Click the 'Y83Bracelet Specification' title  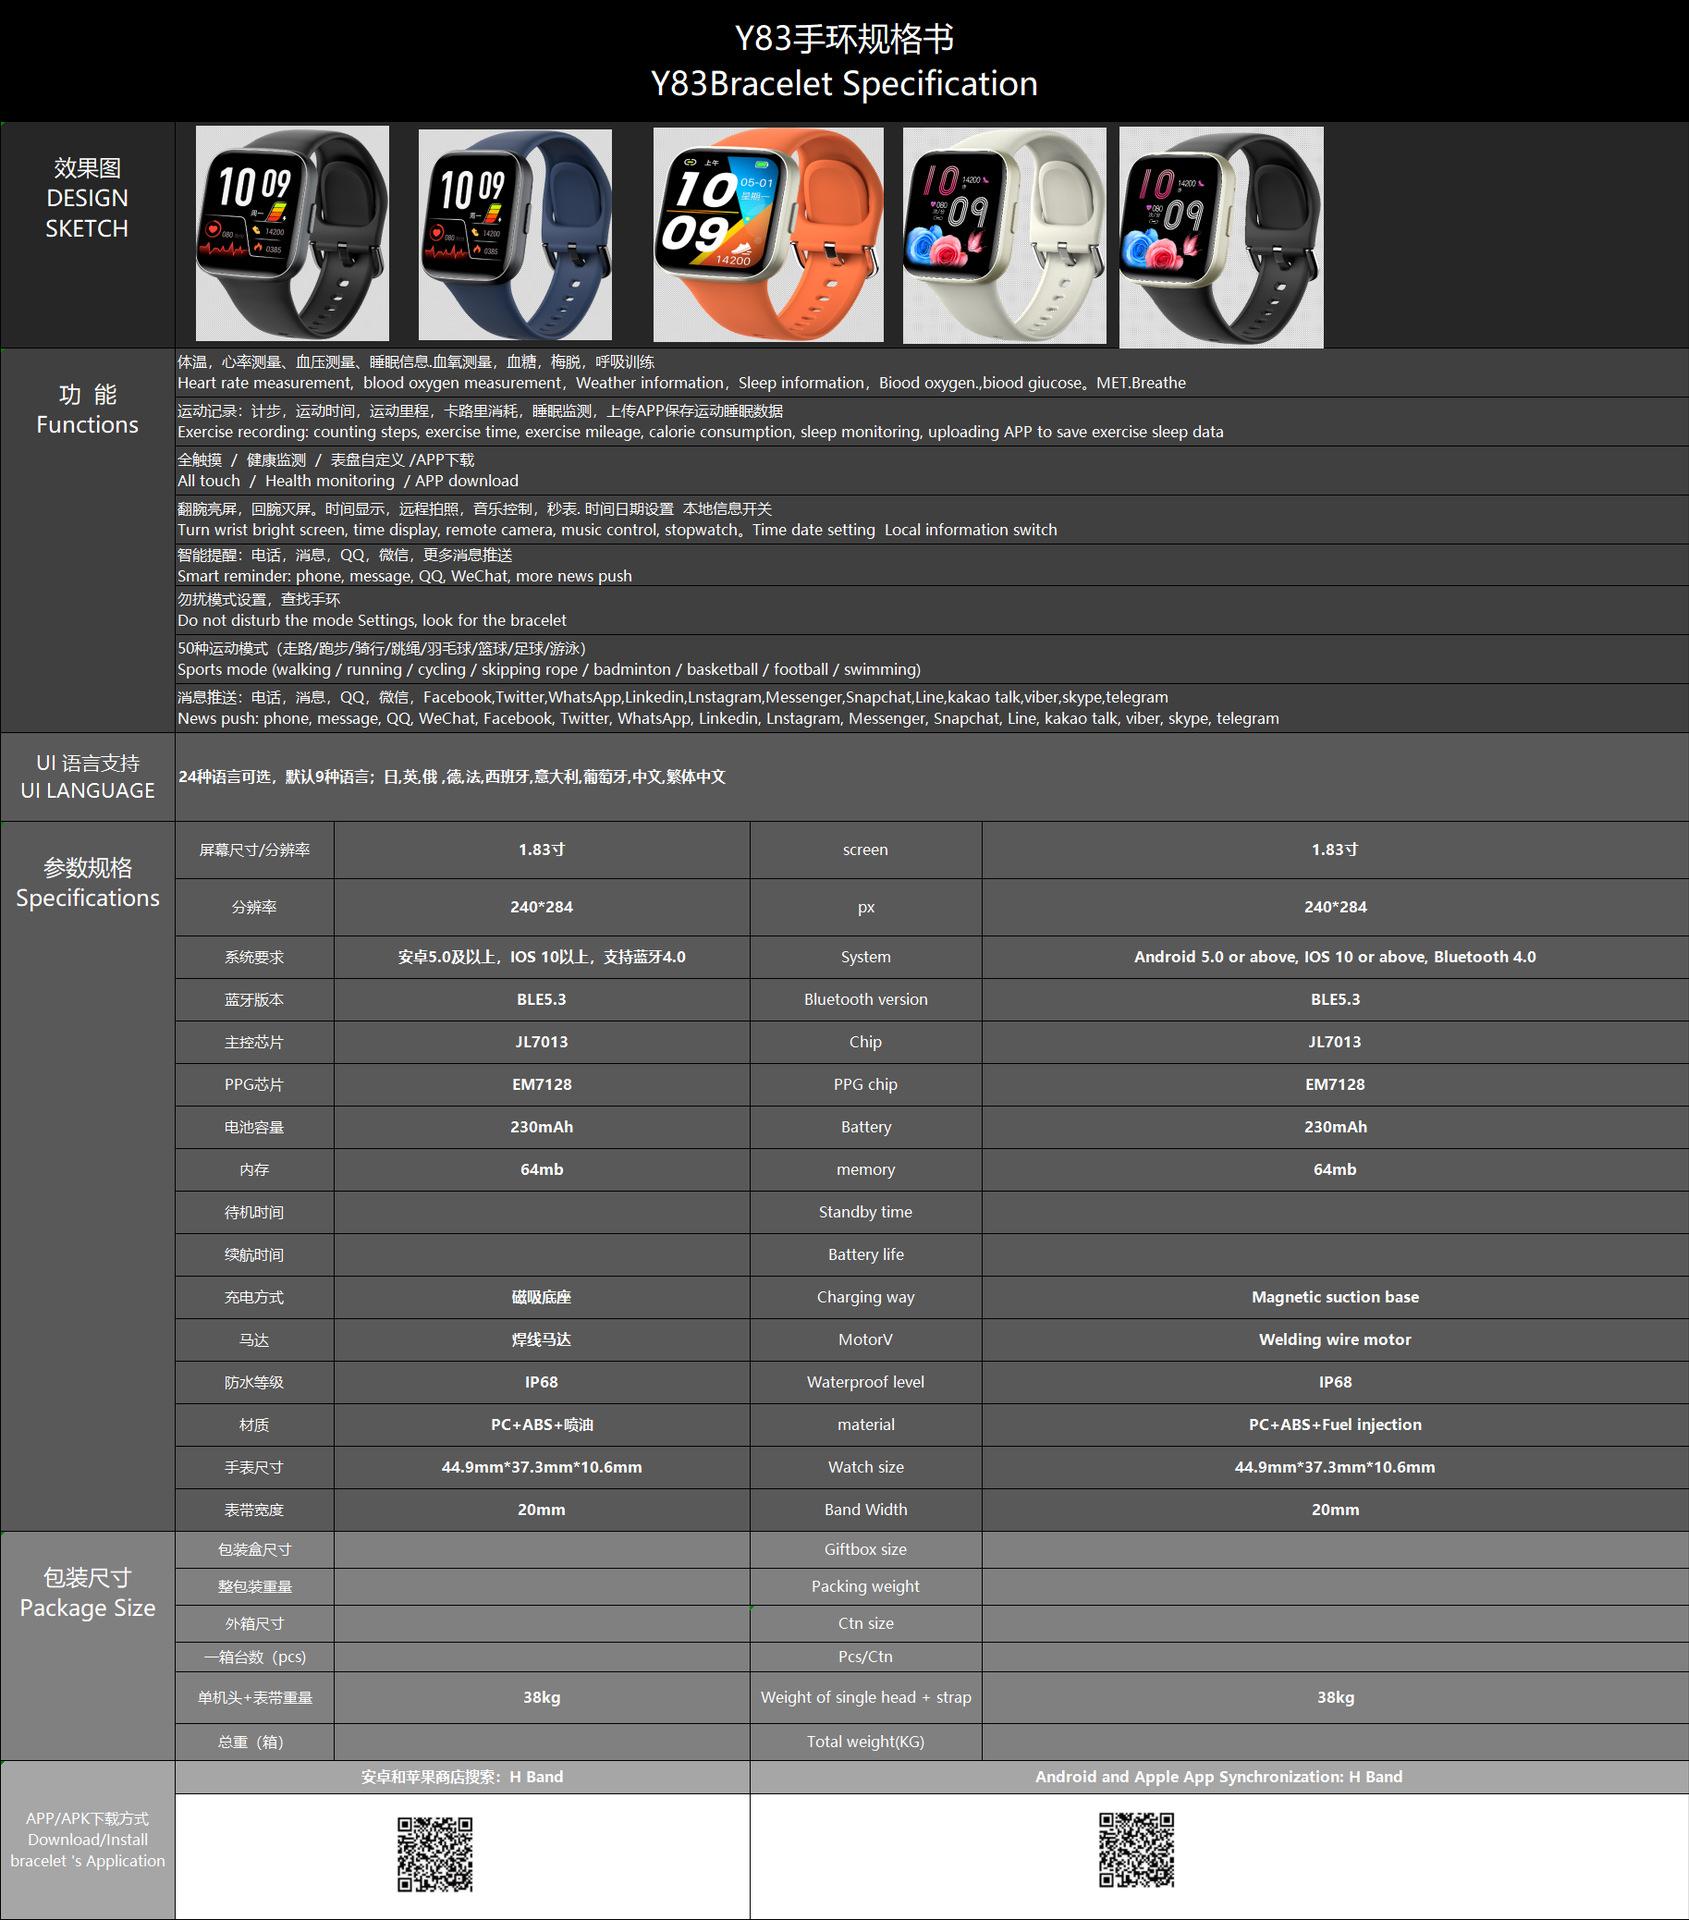click(x=844, y=84)
